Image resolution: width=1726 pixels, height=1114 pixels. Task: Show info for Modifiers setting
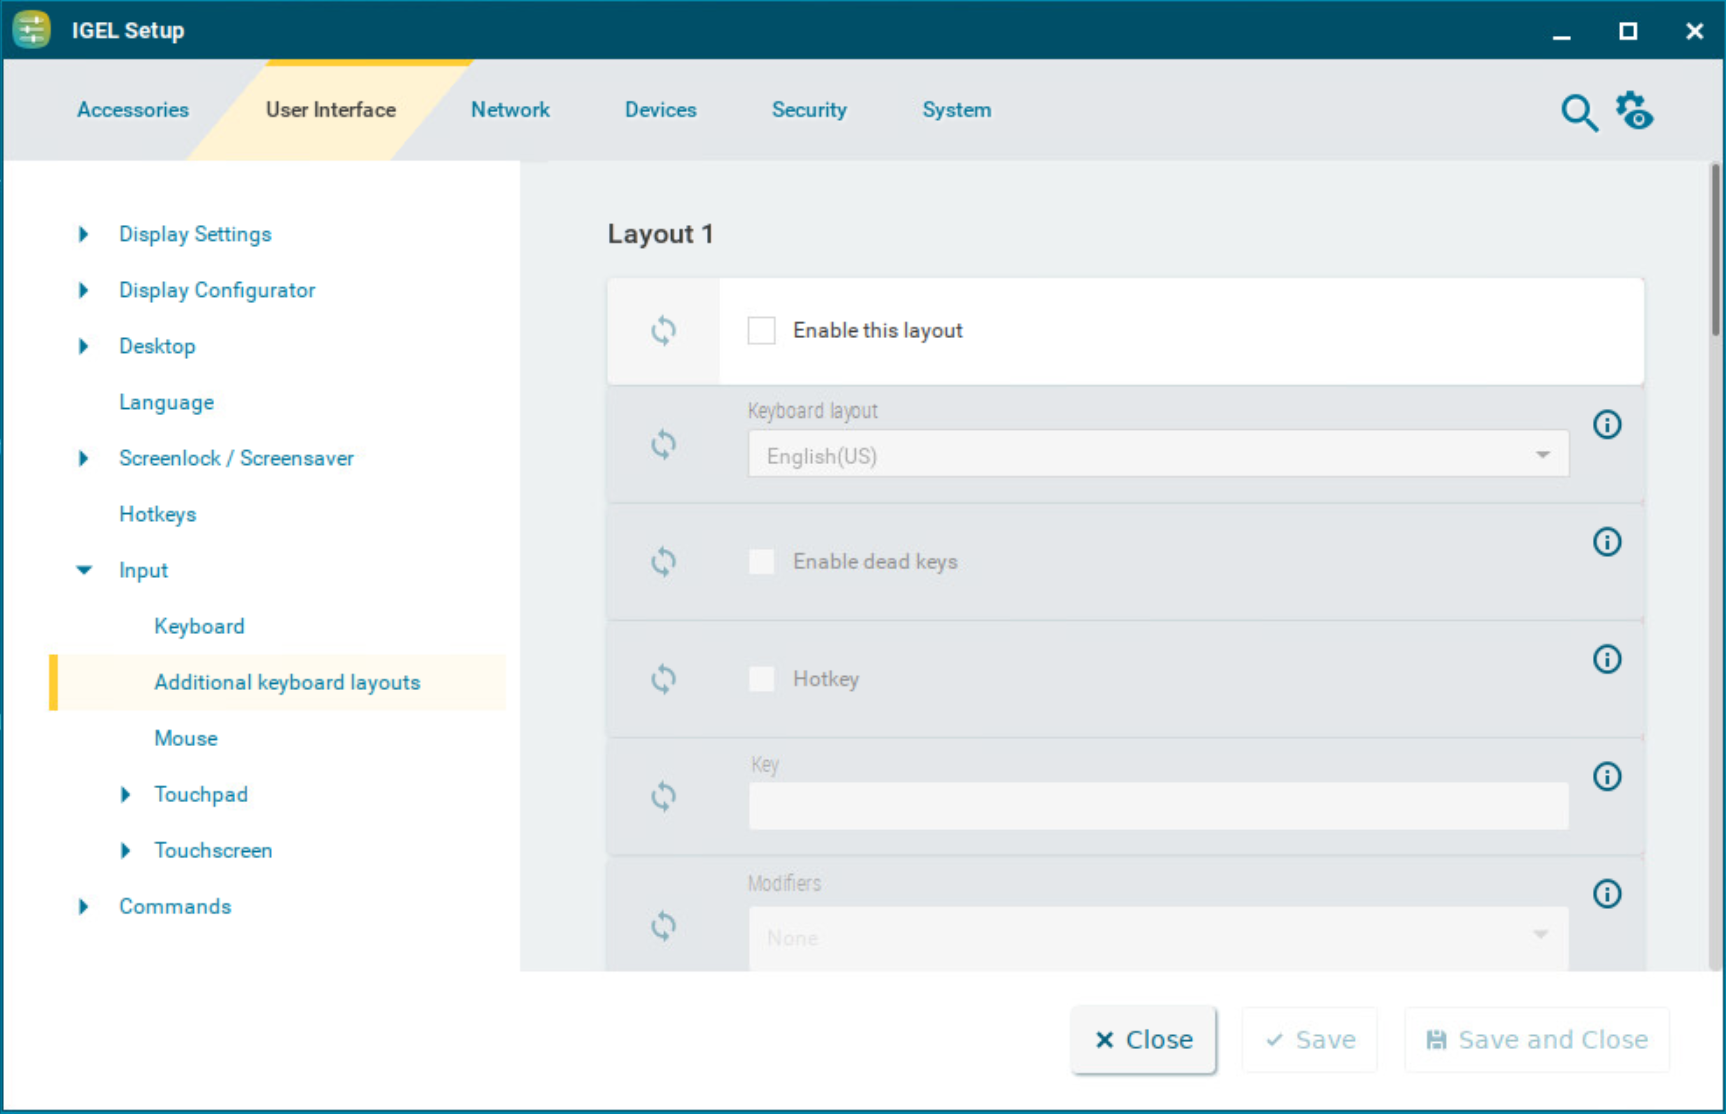(1606, 893)
